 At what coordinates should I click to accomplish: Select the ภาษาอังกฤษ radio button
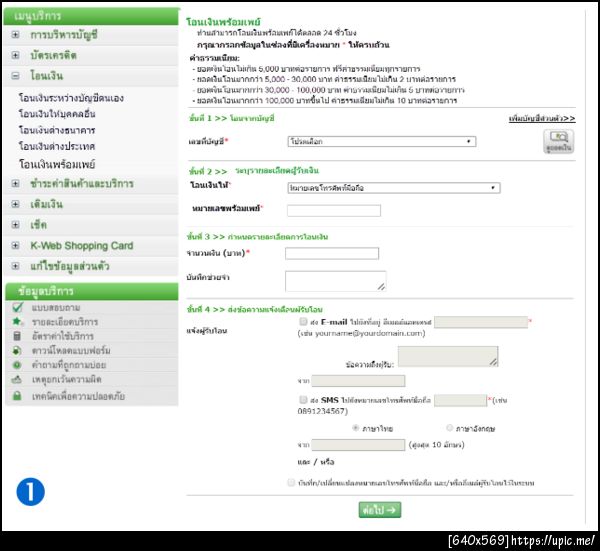[450, 428]
